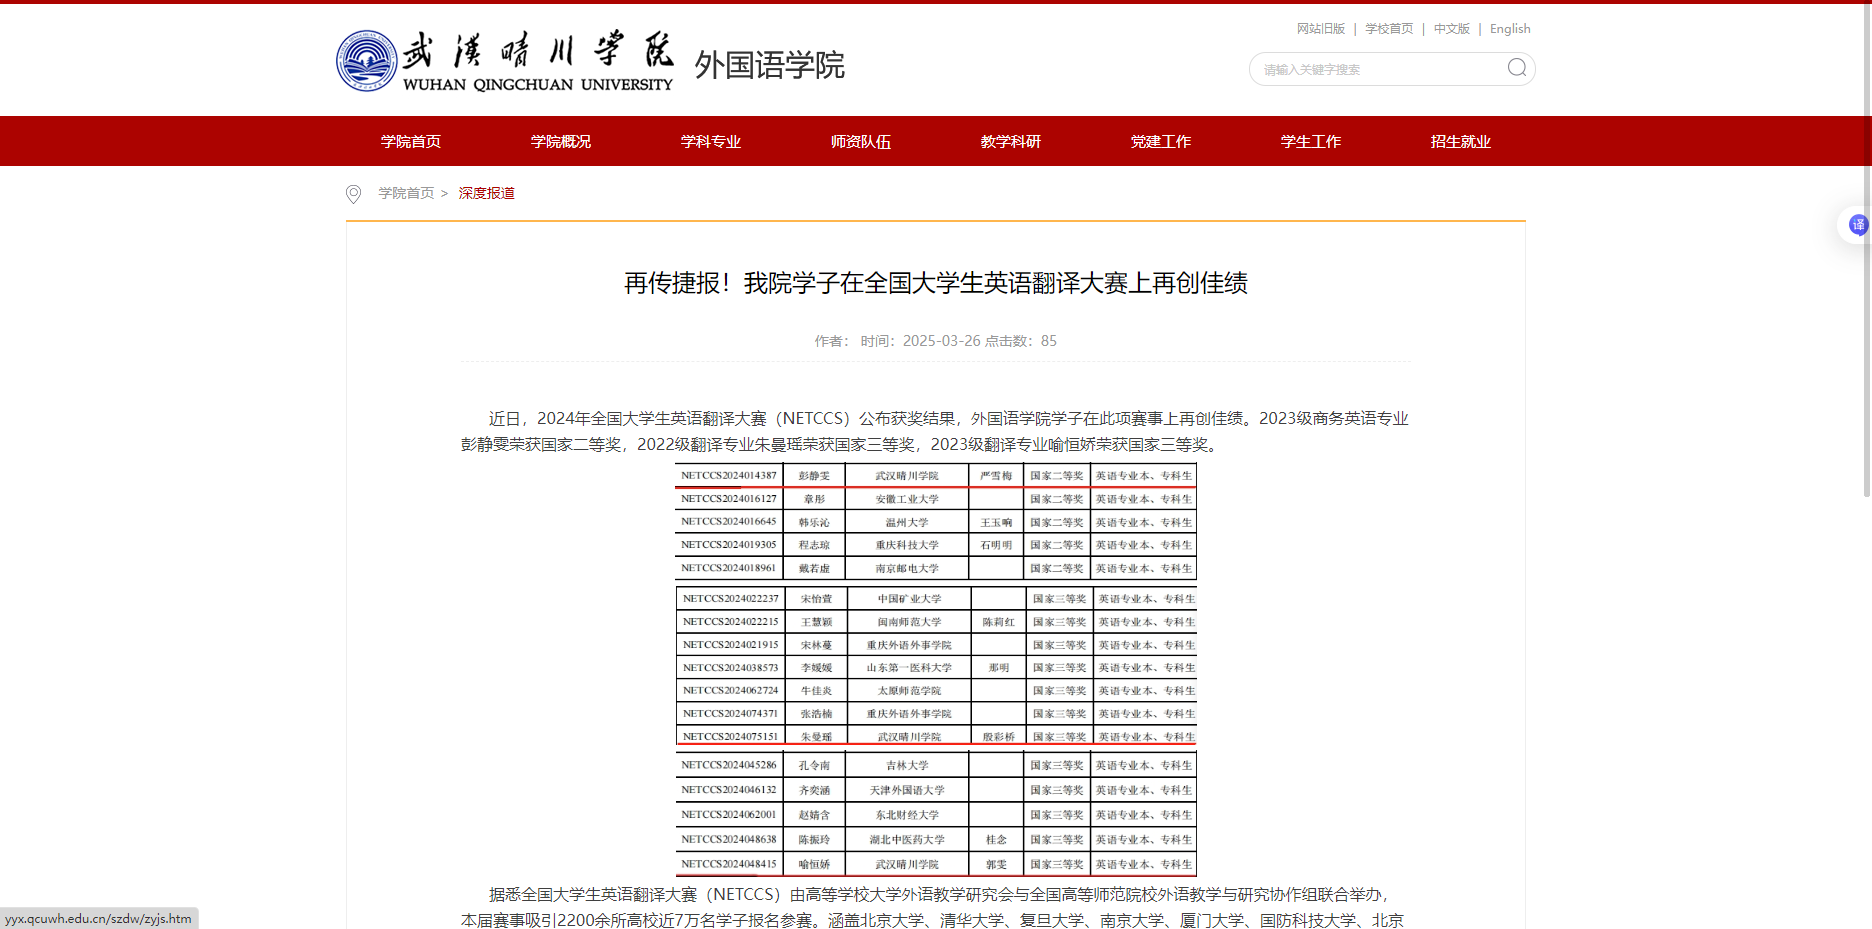Open the 学院首页 navigation menu item
Image resolution: width=1872 pixels, height=929 pixels.
[x=411, y=142]
